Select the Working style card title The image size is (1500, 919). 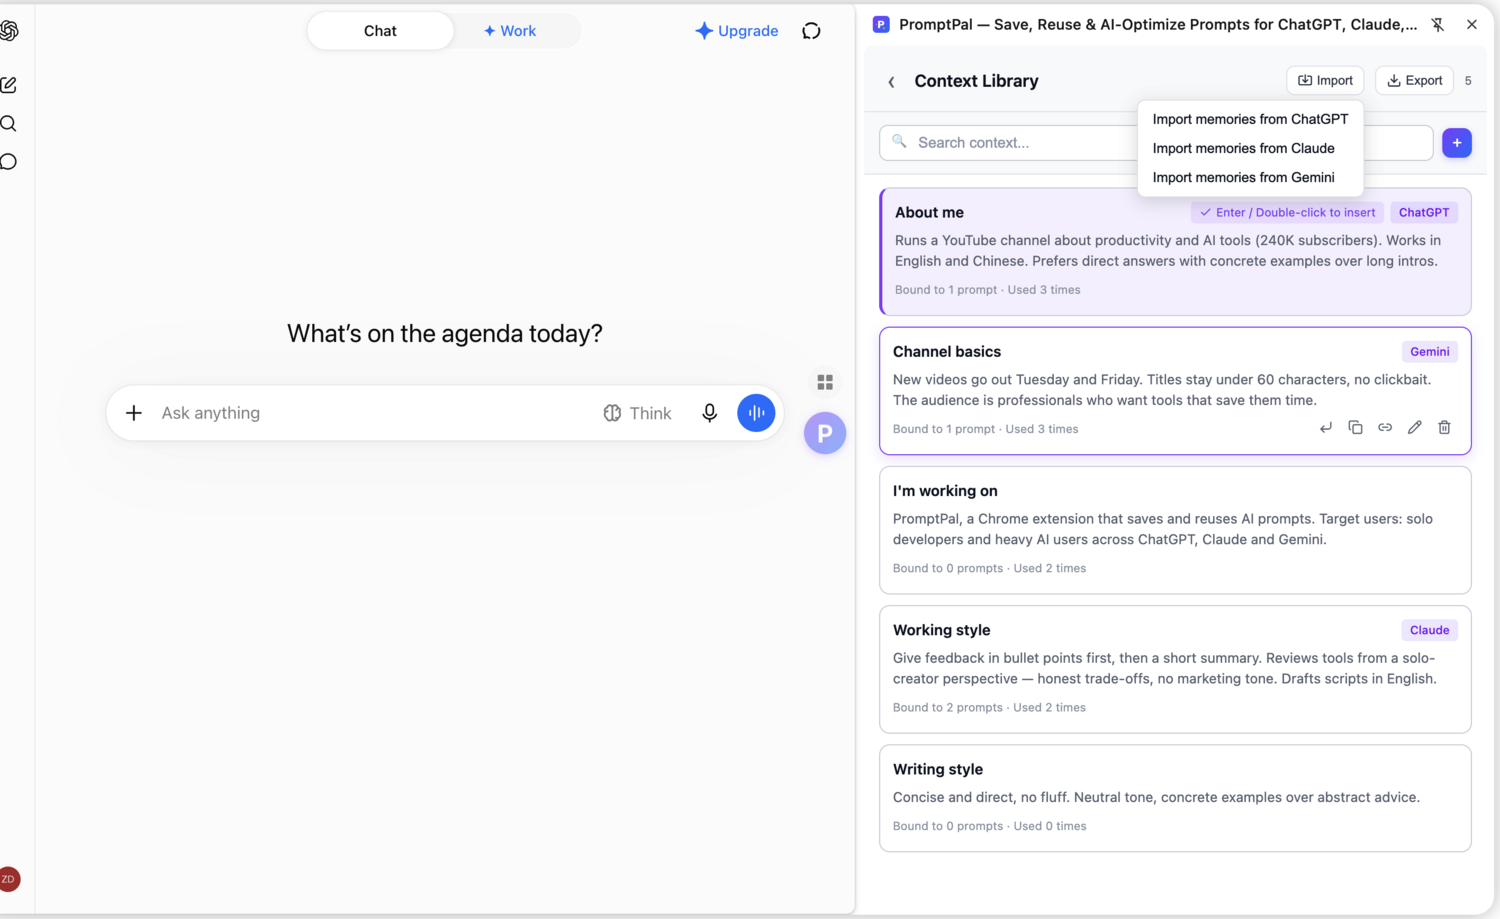941,630
